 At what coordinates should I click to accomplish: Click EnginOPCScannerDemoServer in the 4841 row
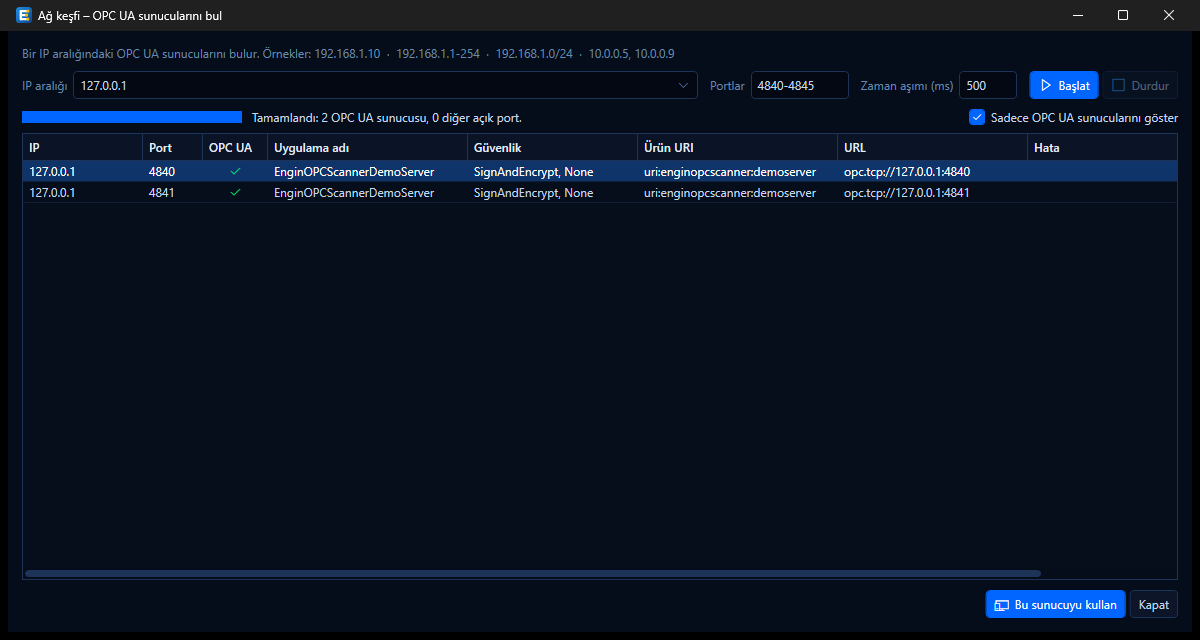pyautogui.click(x=354, y=193)
